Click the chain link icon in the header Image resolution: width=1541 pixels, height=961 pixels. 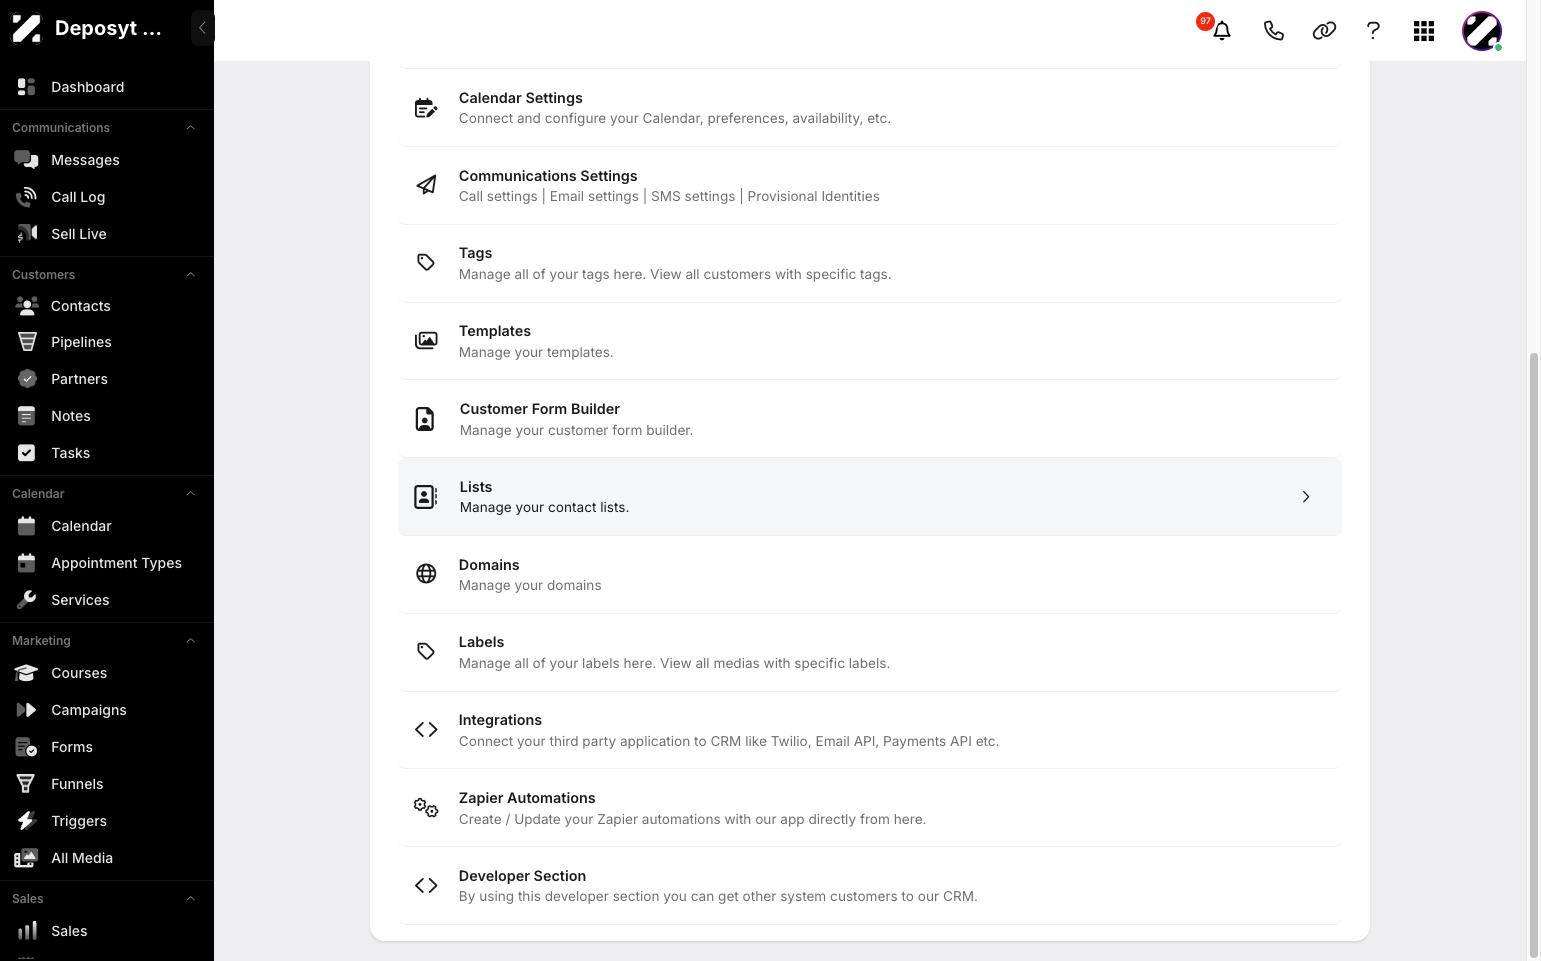click(1324, 31)
